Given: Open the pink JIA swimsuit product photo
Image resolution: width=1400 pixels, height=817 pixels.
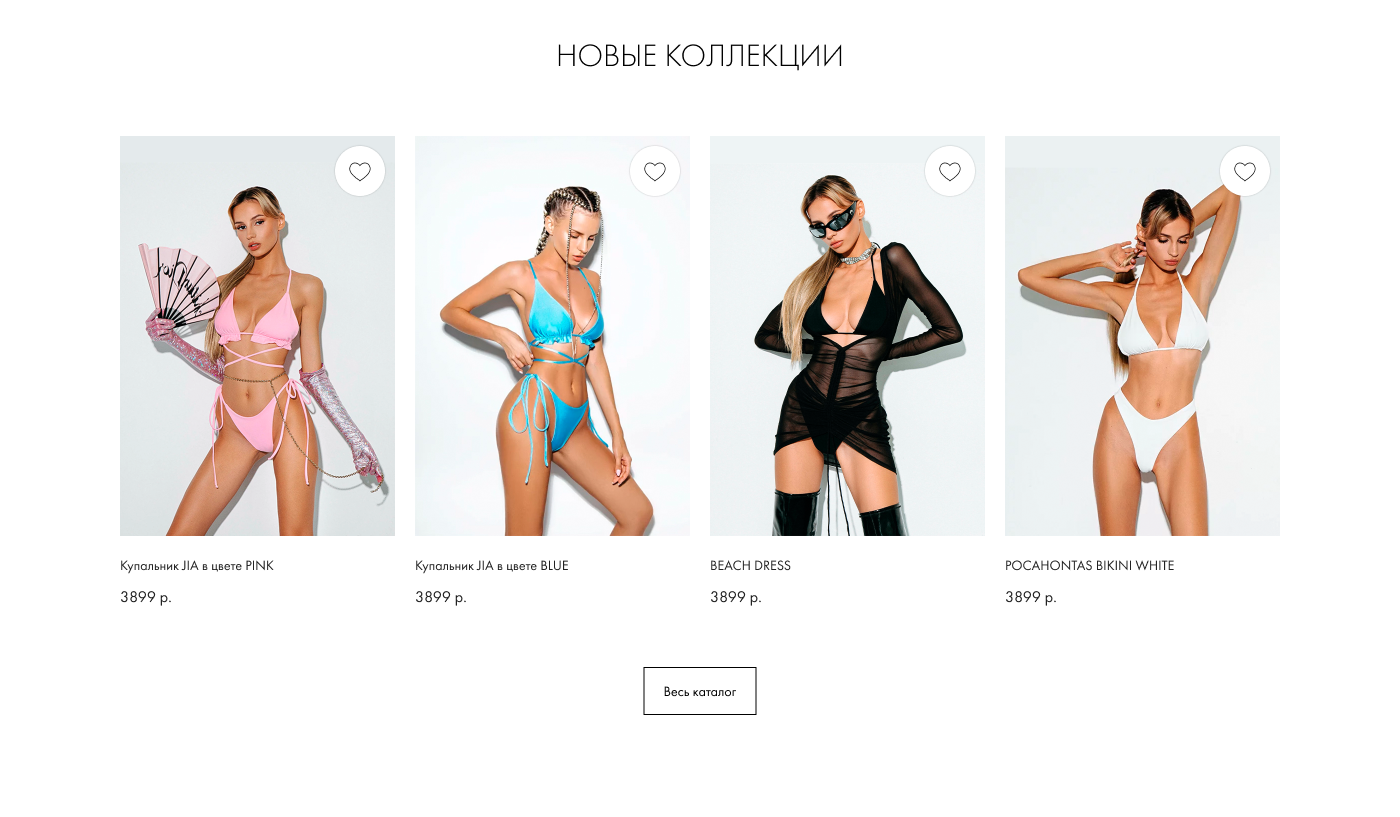Looking at the screenshot, I should click(257, 336).
